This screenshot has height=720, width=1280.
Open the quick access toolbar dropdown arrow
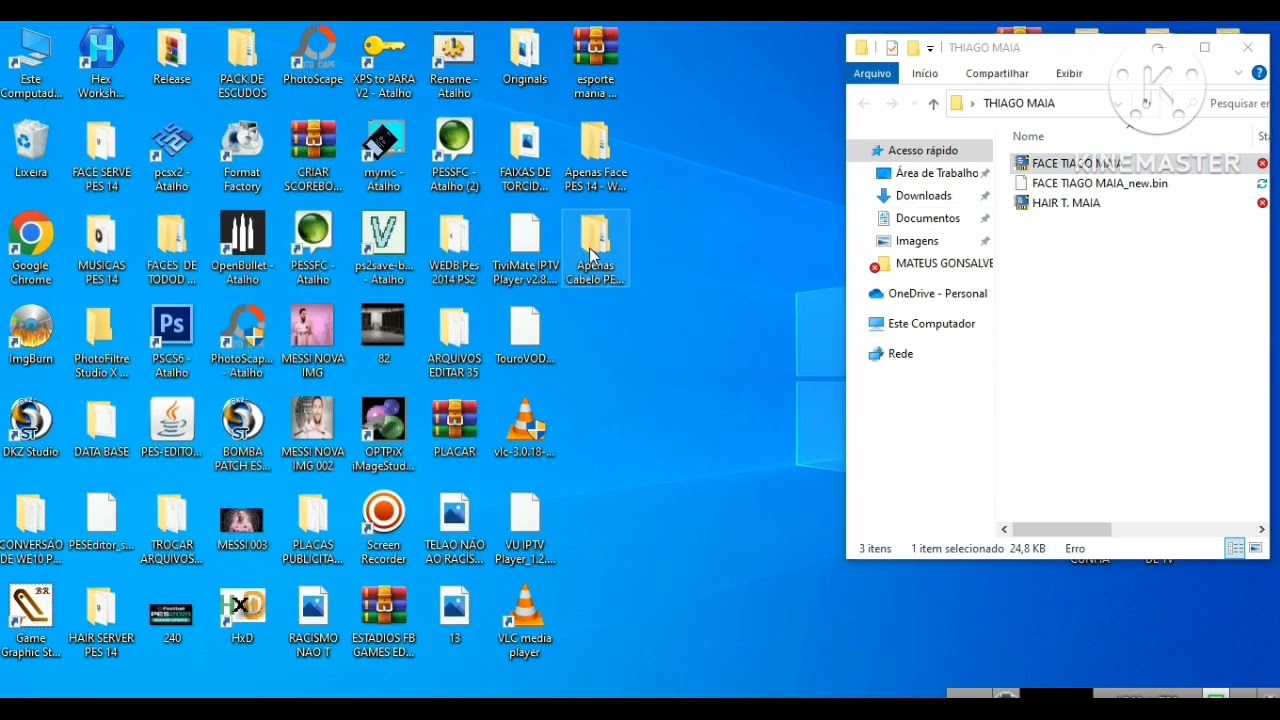pos(930,48)
